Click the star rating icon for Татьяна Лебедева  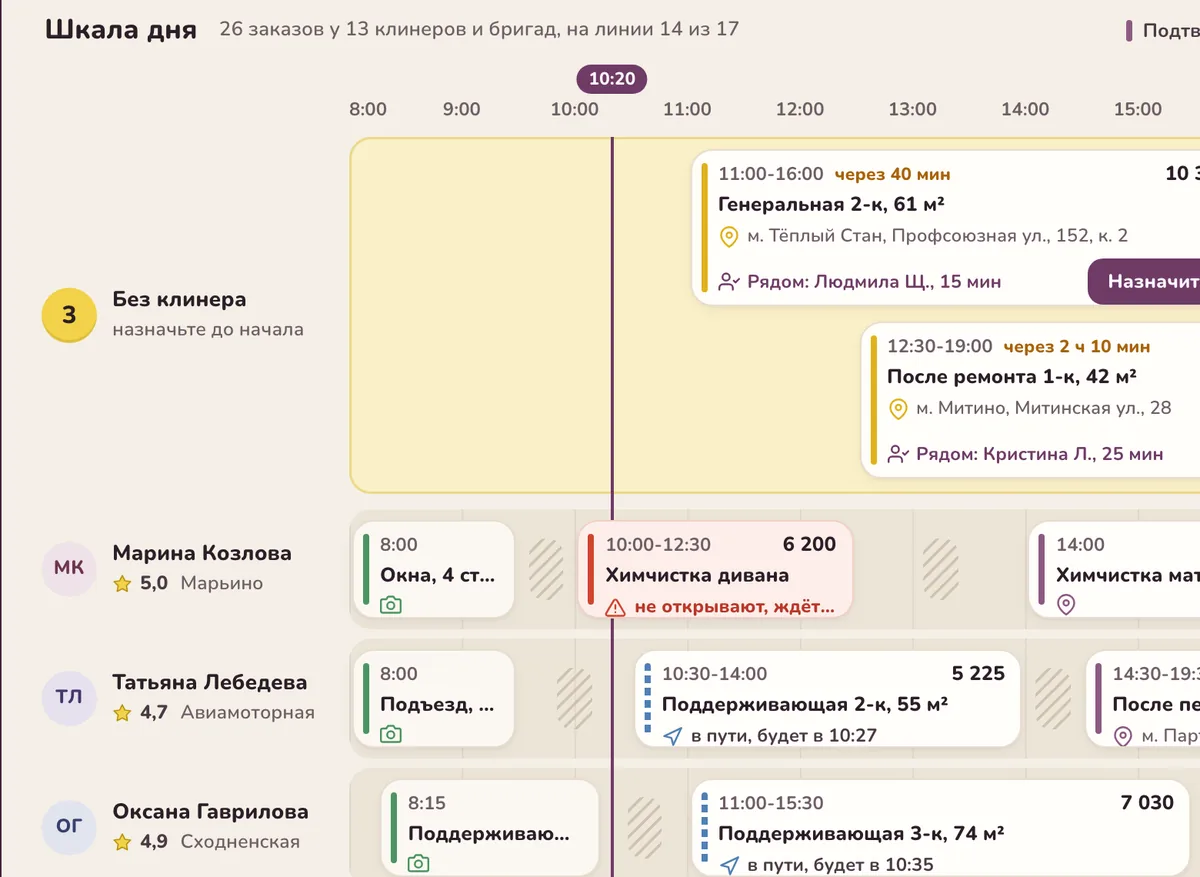coord(122,713)
